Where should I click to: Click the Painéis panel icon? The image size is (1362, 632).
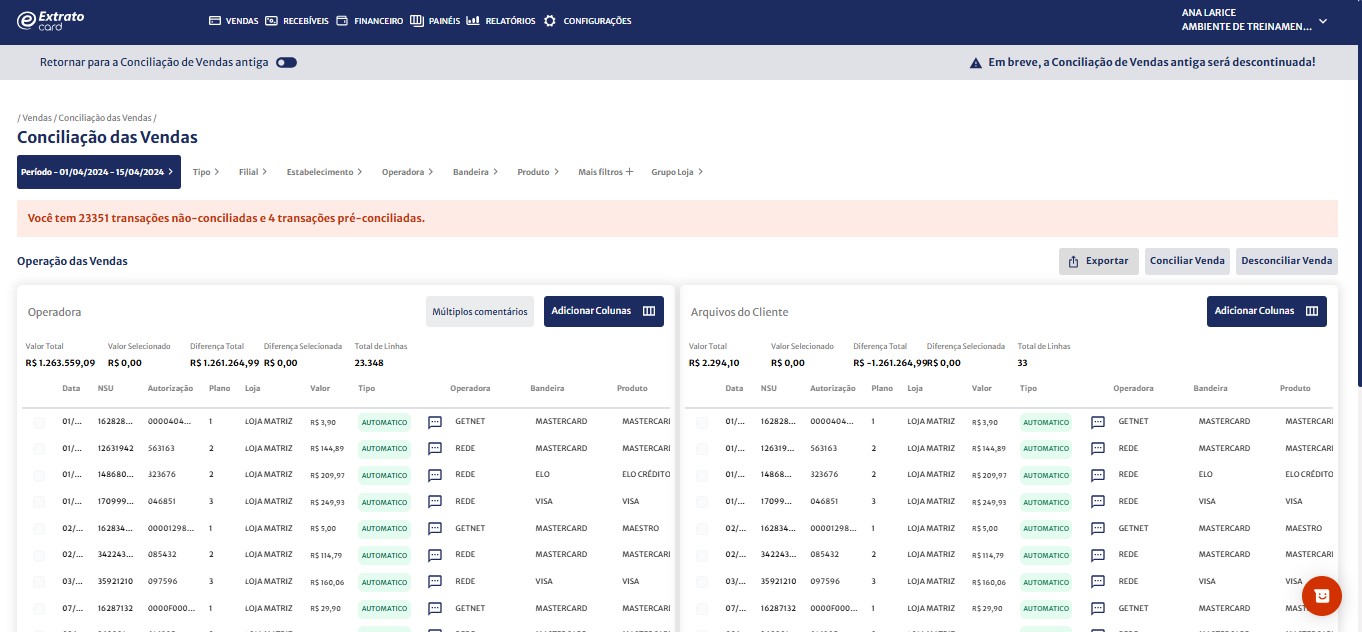[x=417, y=21]
